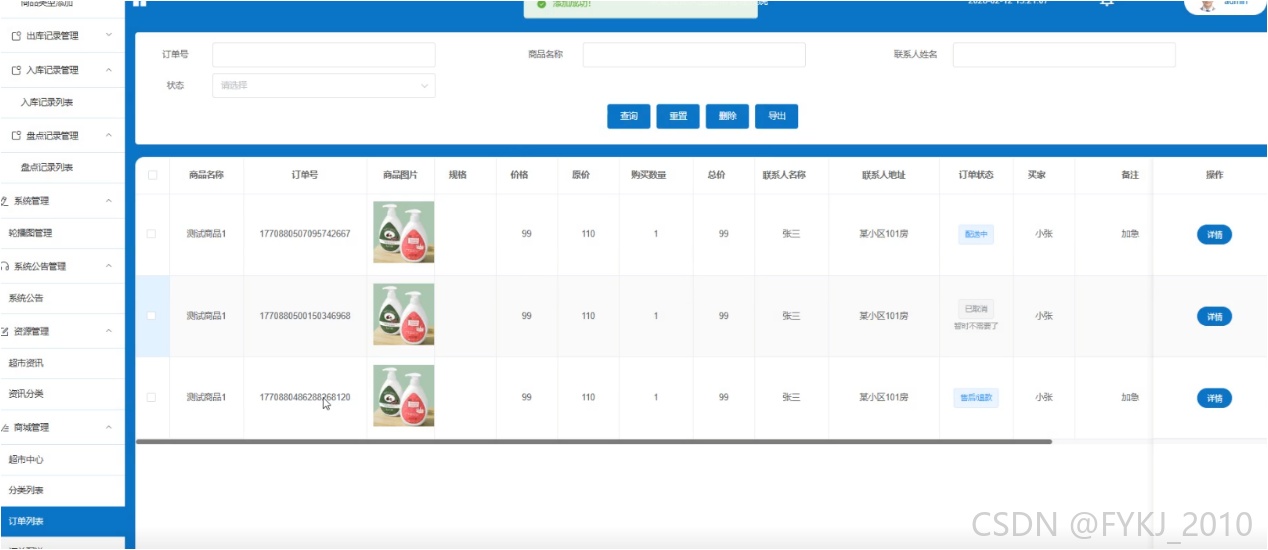Click the 暂时不需要了 cancellation note
Screen dimensions: 1268x550
click(x=976, y=326)
